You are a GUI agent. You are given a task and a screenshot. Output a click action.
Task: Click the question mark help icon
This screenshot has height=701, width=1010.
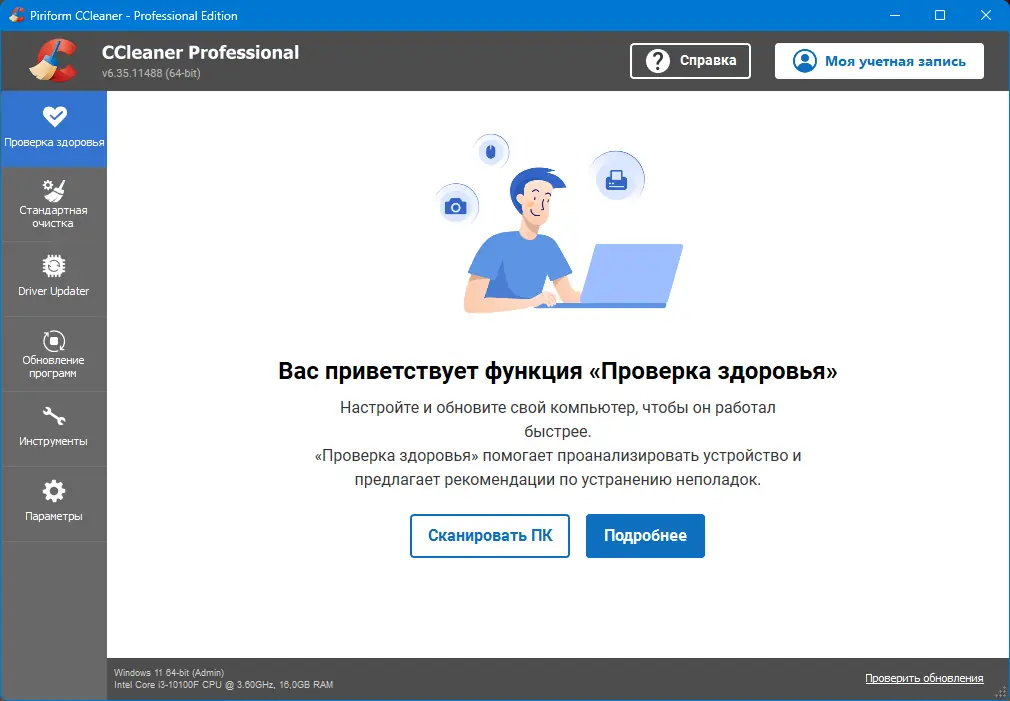[659, 60]
